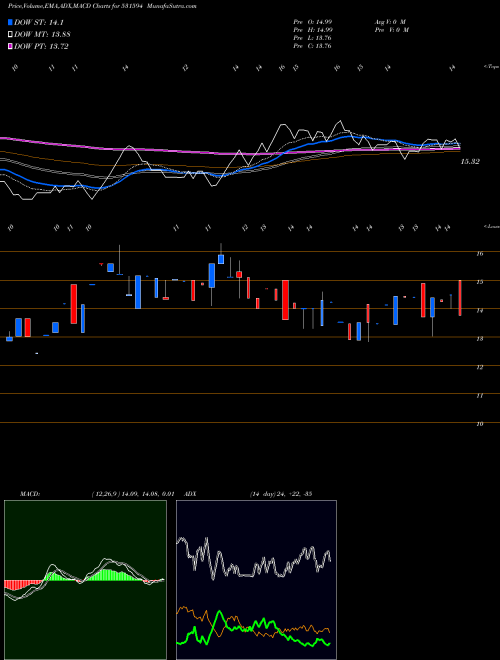The width and height of the screenshot is (500, 660).
Task: Click the 12 price axis label
Action: [479, 367]
